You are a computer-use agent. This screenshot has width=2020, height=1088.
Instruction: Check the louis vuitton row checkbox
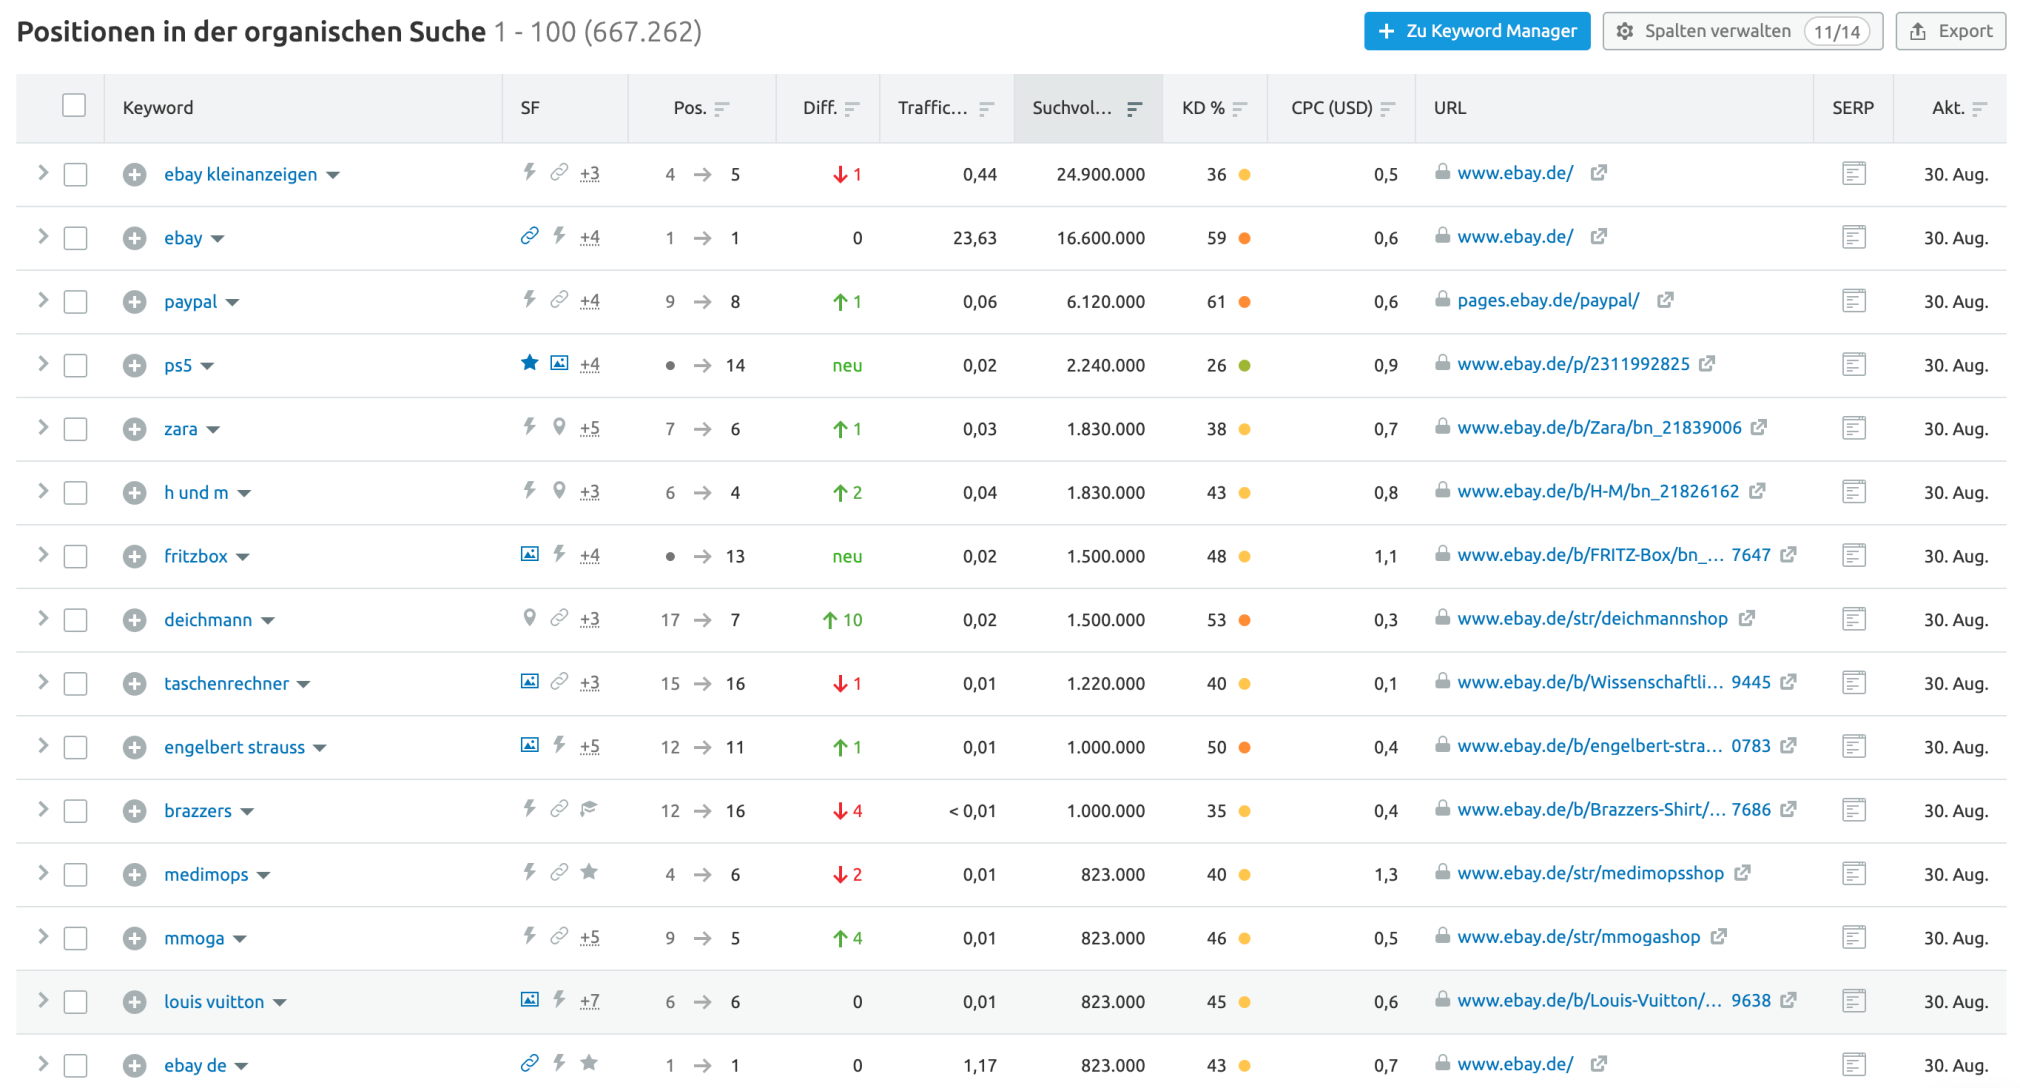(x=75, y=1002)
